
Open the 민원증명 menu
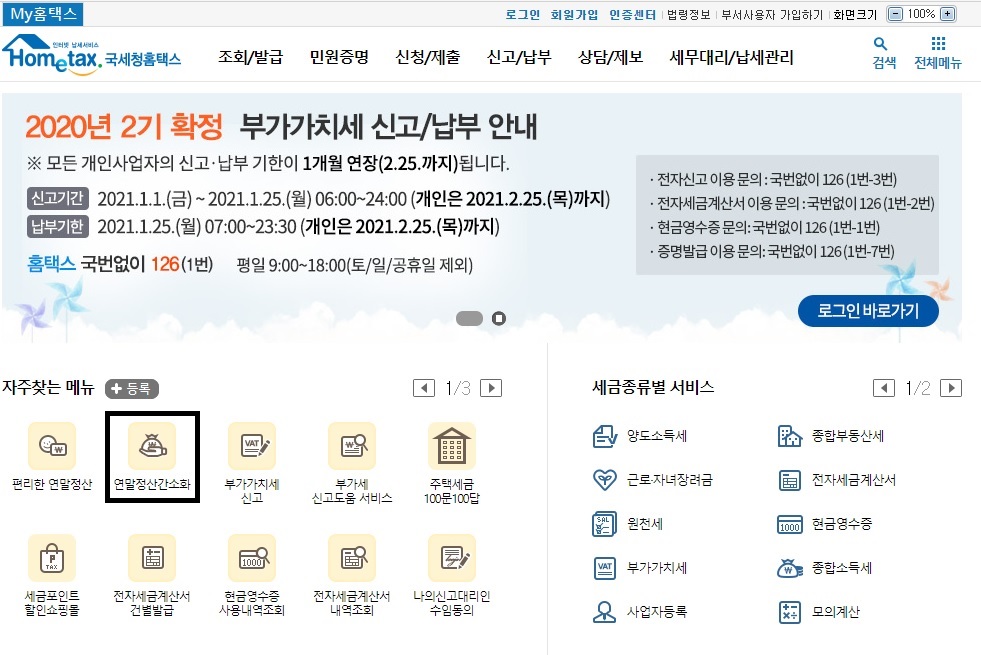tap(339, 58)
